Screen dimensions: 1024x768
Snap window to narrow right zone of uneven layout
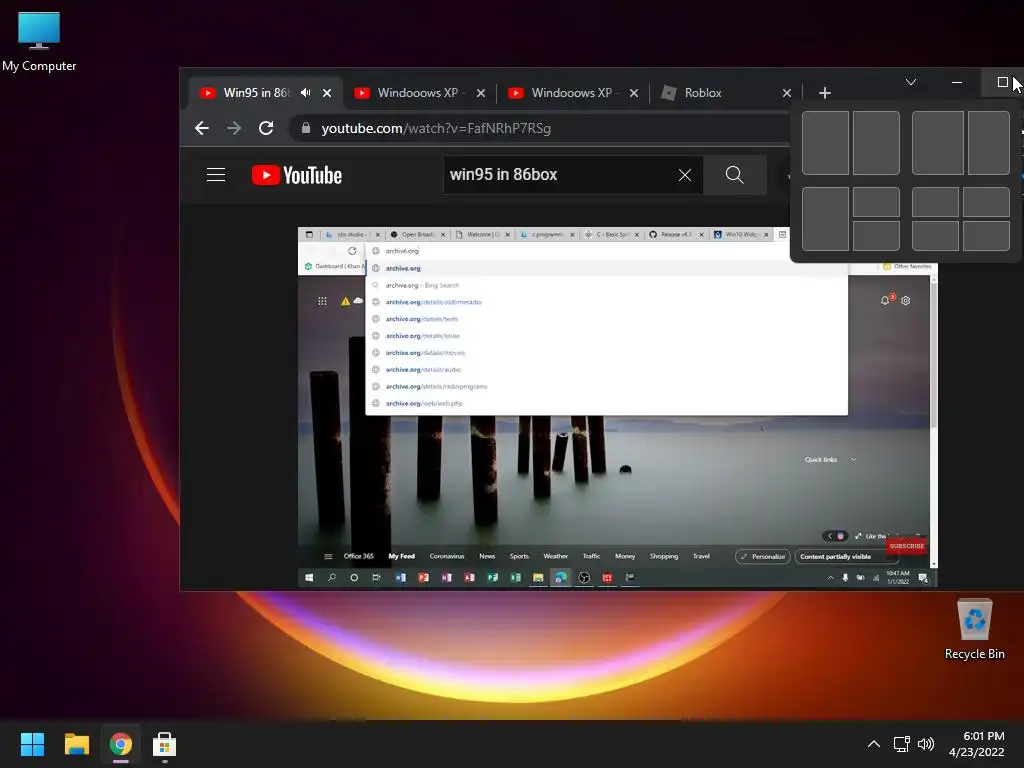pyautogui.click(x=989, y=143)
